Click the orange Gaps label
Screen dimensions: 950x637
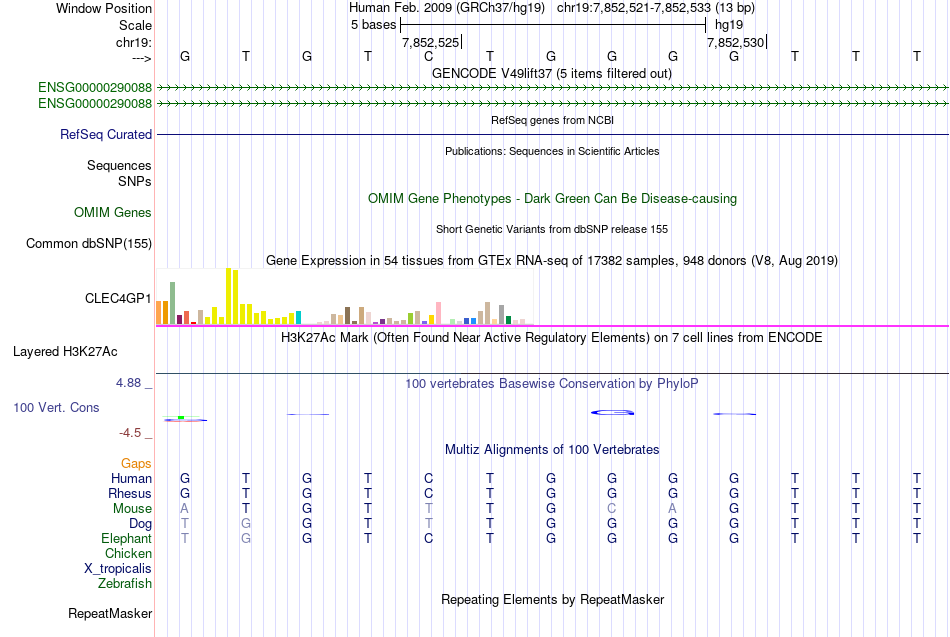(136, 464)
